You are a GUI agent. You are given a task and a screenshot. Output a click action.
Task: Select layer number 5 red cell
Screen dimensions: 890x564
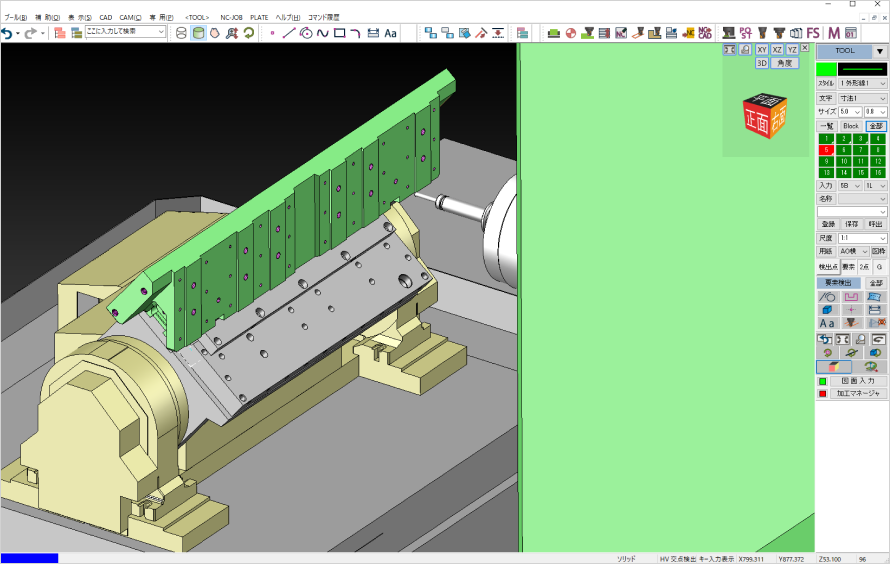[826, 150]
